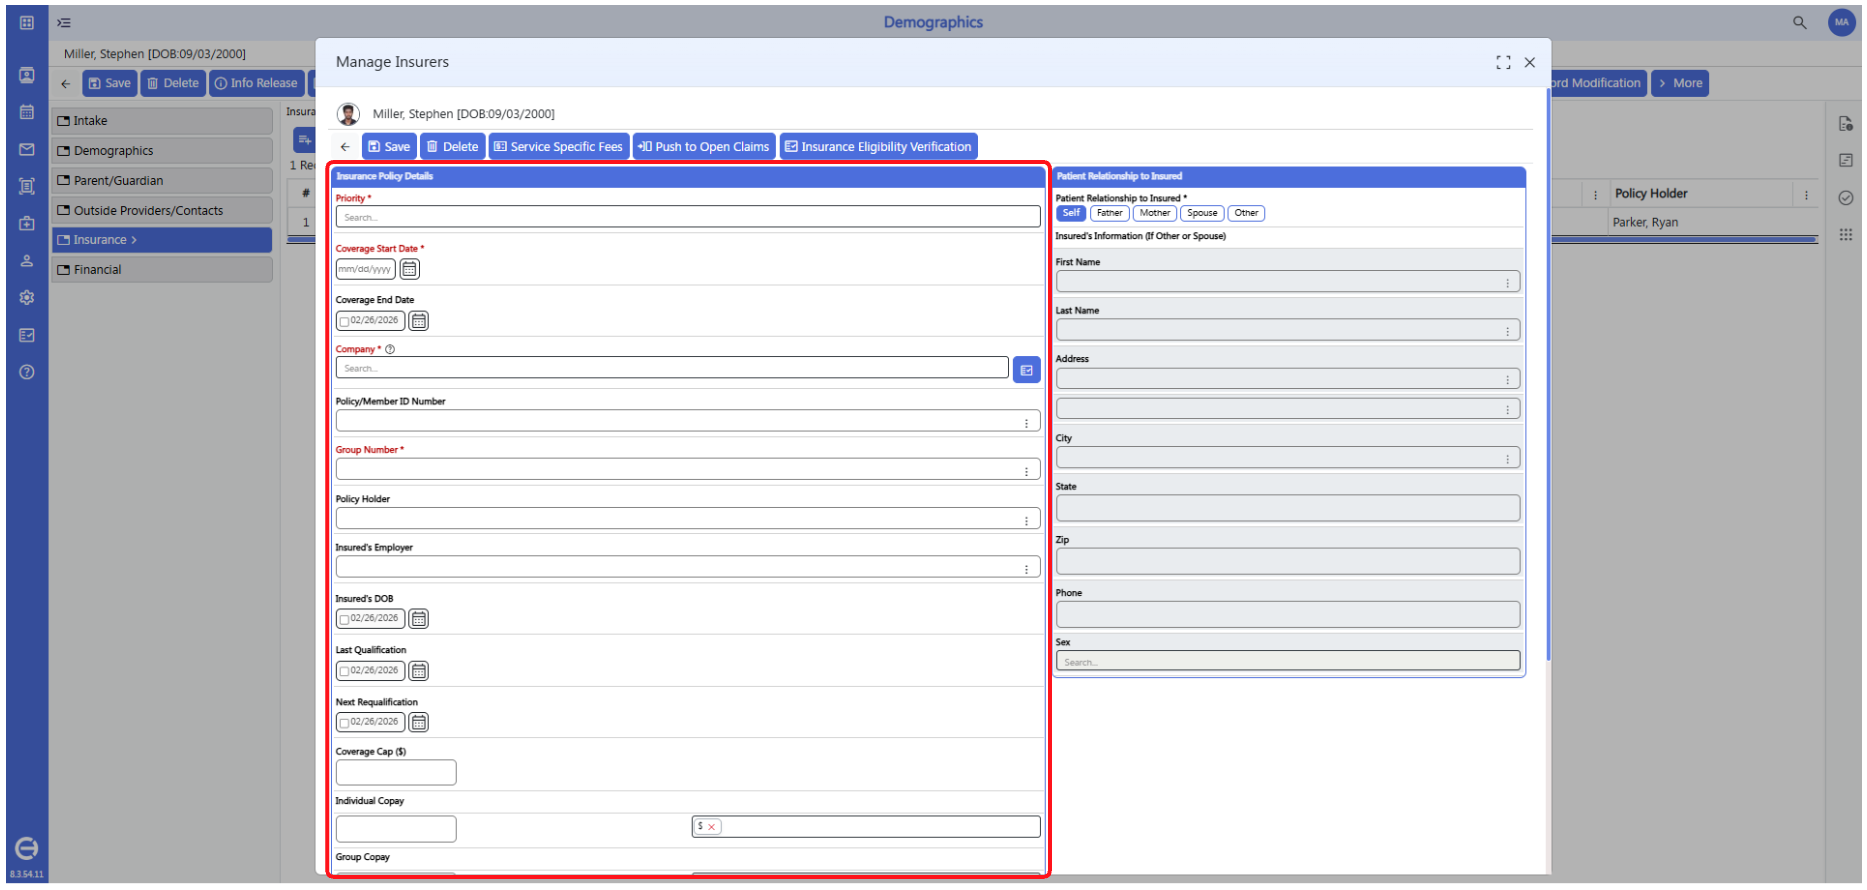Click Info Release button in background toolbar
Viewport: 1867px width, 890px height.
pyautogui.click(x=256, y=83)
